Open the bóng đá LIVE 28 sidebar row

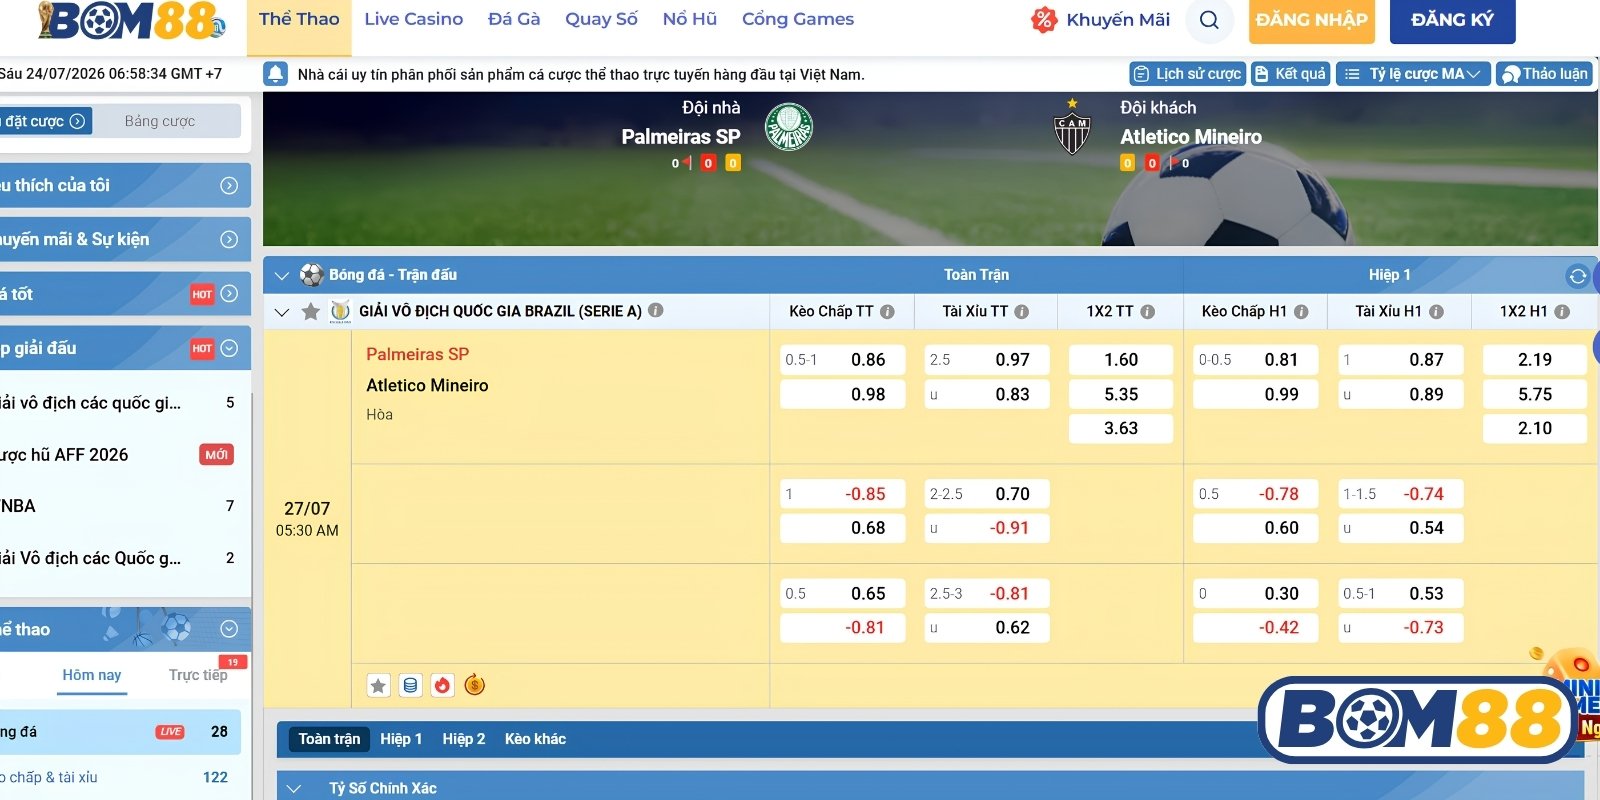120,732
